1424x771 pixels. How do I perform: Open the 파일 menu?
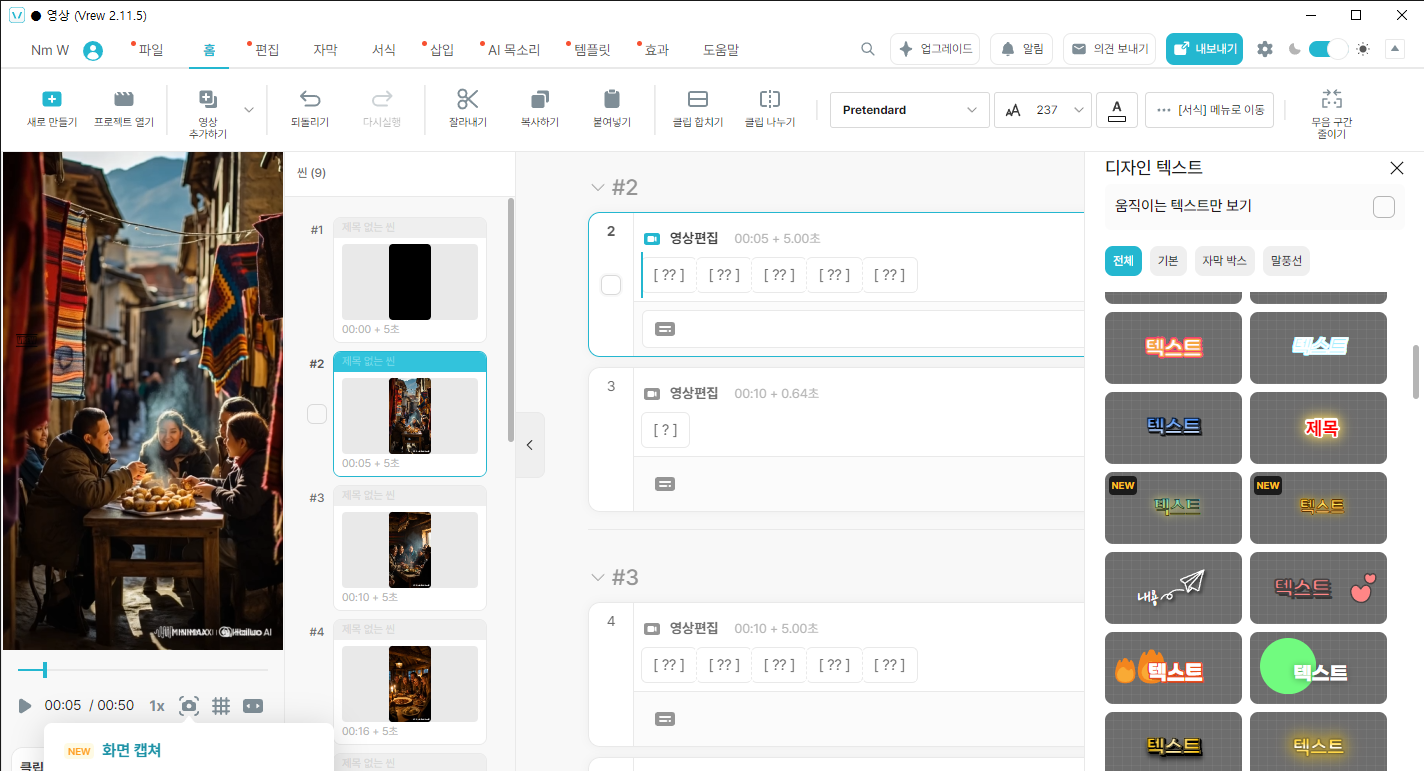(x=151, y=49)
